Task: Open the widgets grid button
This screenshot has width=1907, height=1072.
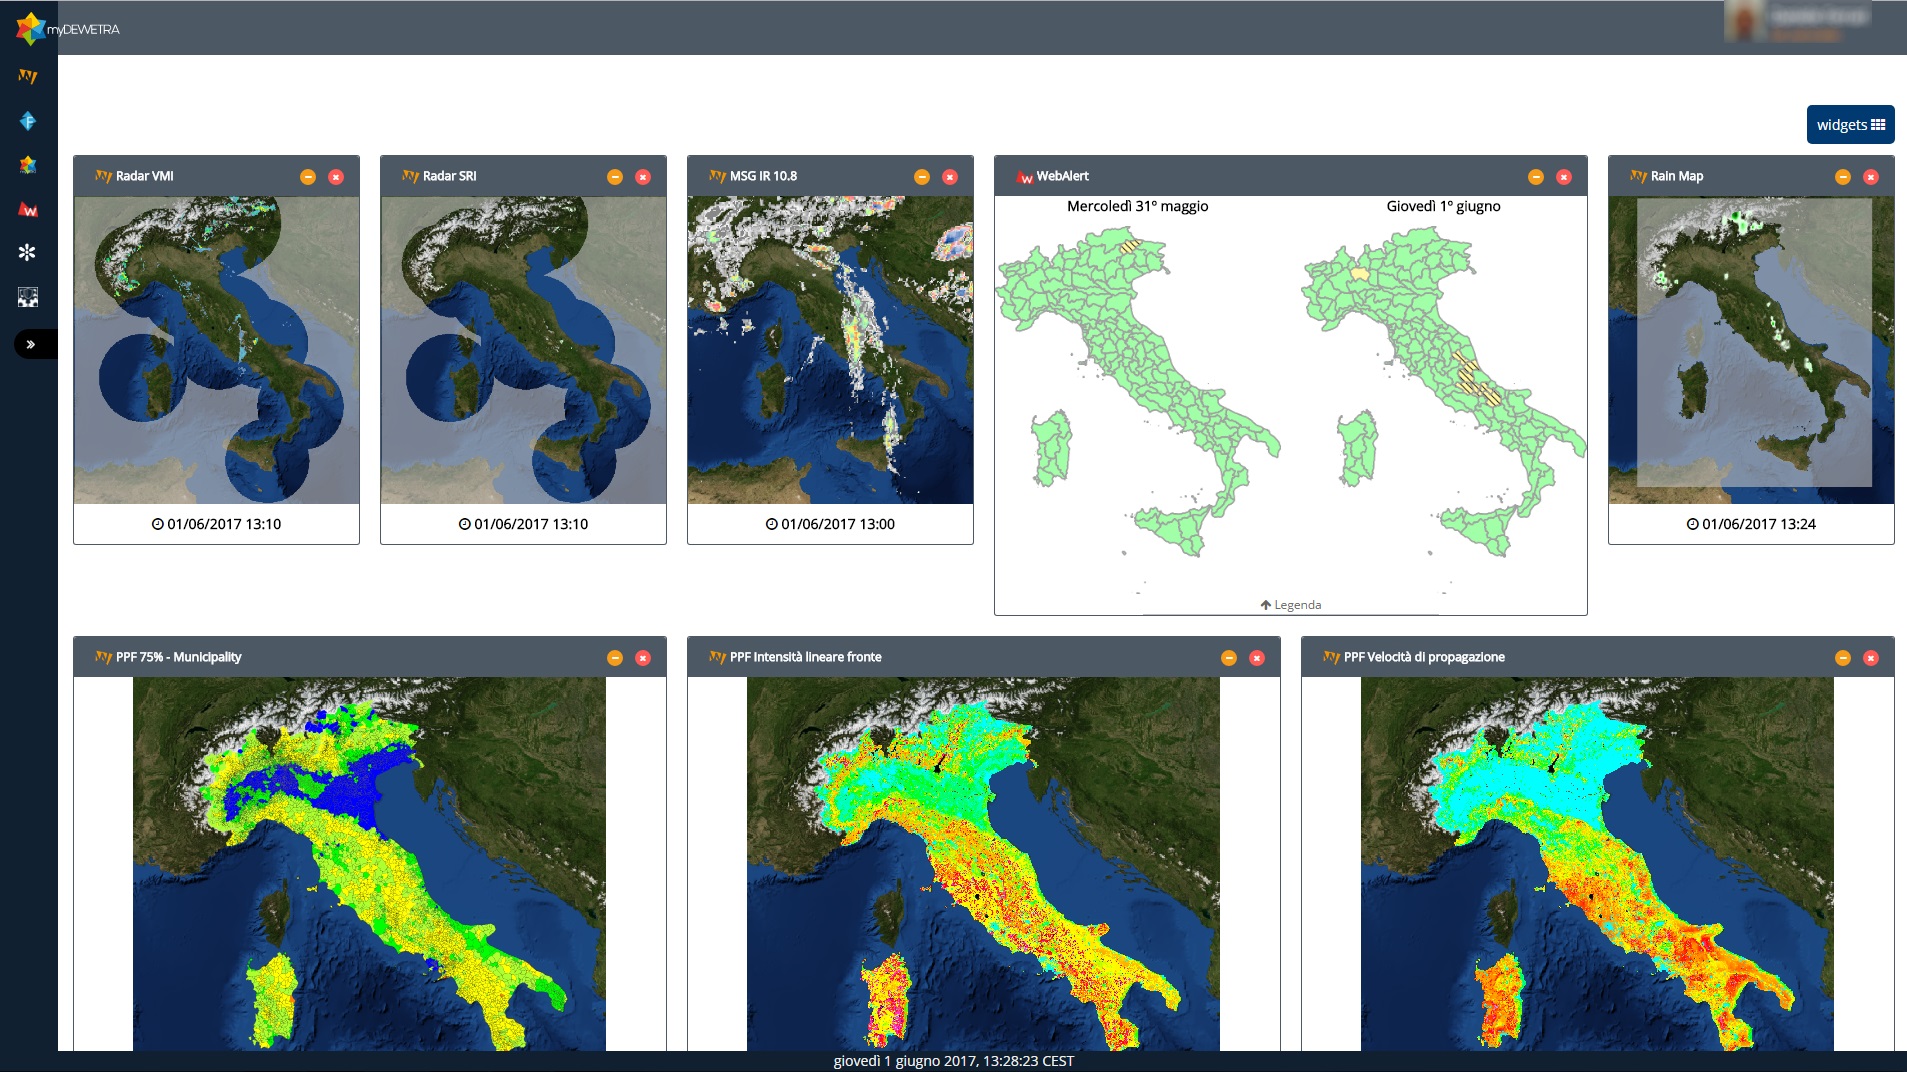Action: (x=1850, y=125)
